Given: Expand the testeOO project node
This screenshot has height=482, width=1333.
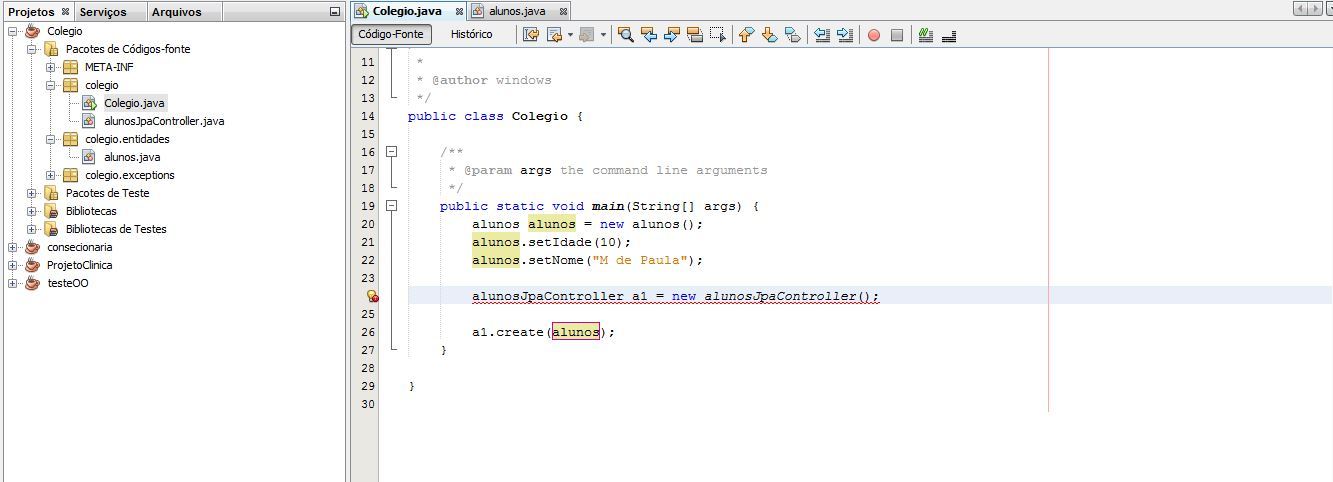Looking at the screenshot, I should 12,283.
